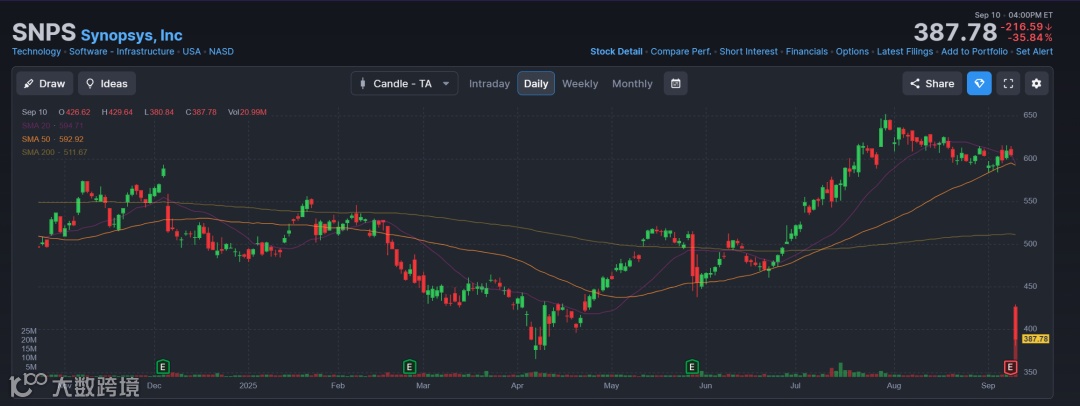Image resolution: width=1080 pixels, height=406 pixels.
Task: Click Add to Portfolio link
Action: pos(974,52)
